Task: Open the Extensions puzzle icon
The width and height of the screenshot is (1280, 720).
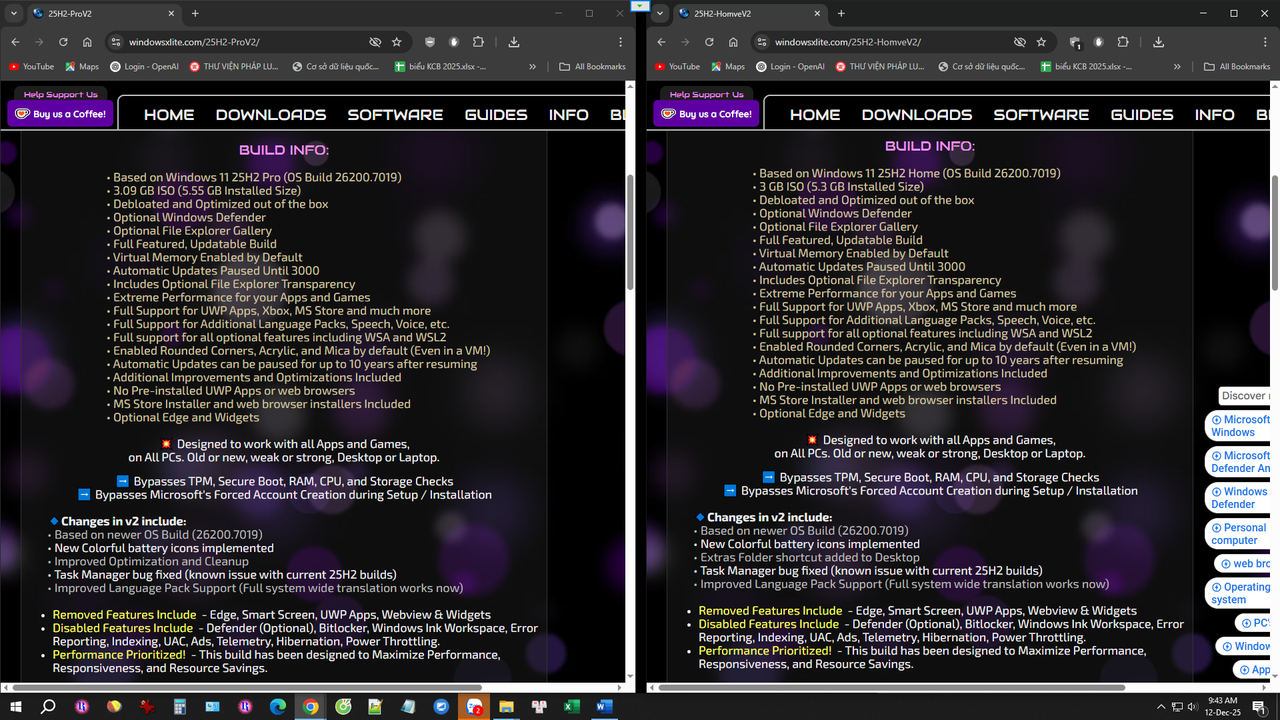Action: [478, 42]
